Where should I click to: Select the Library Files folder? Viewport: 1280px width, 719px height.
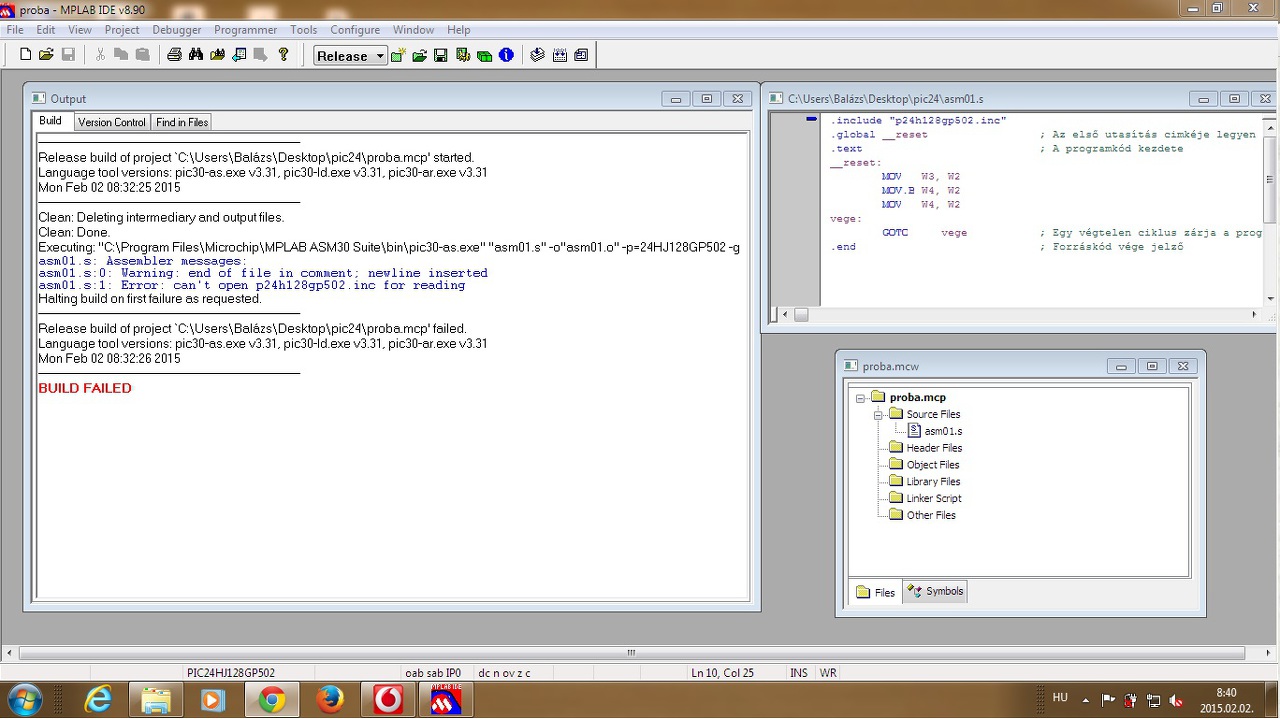(933, 482)
